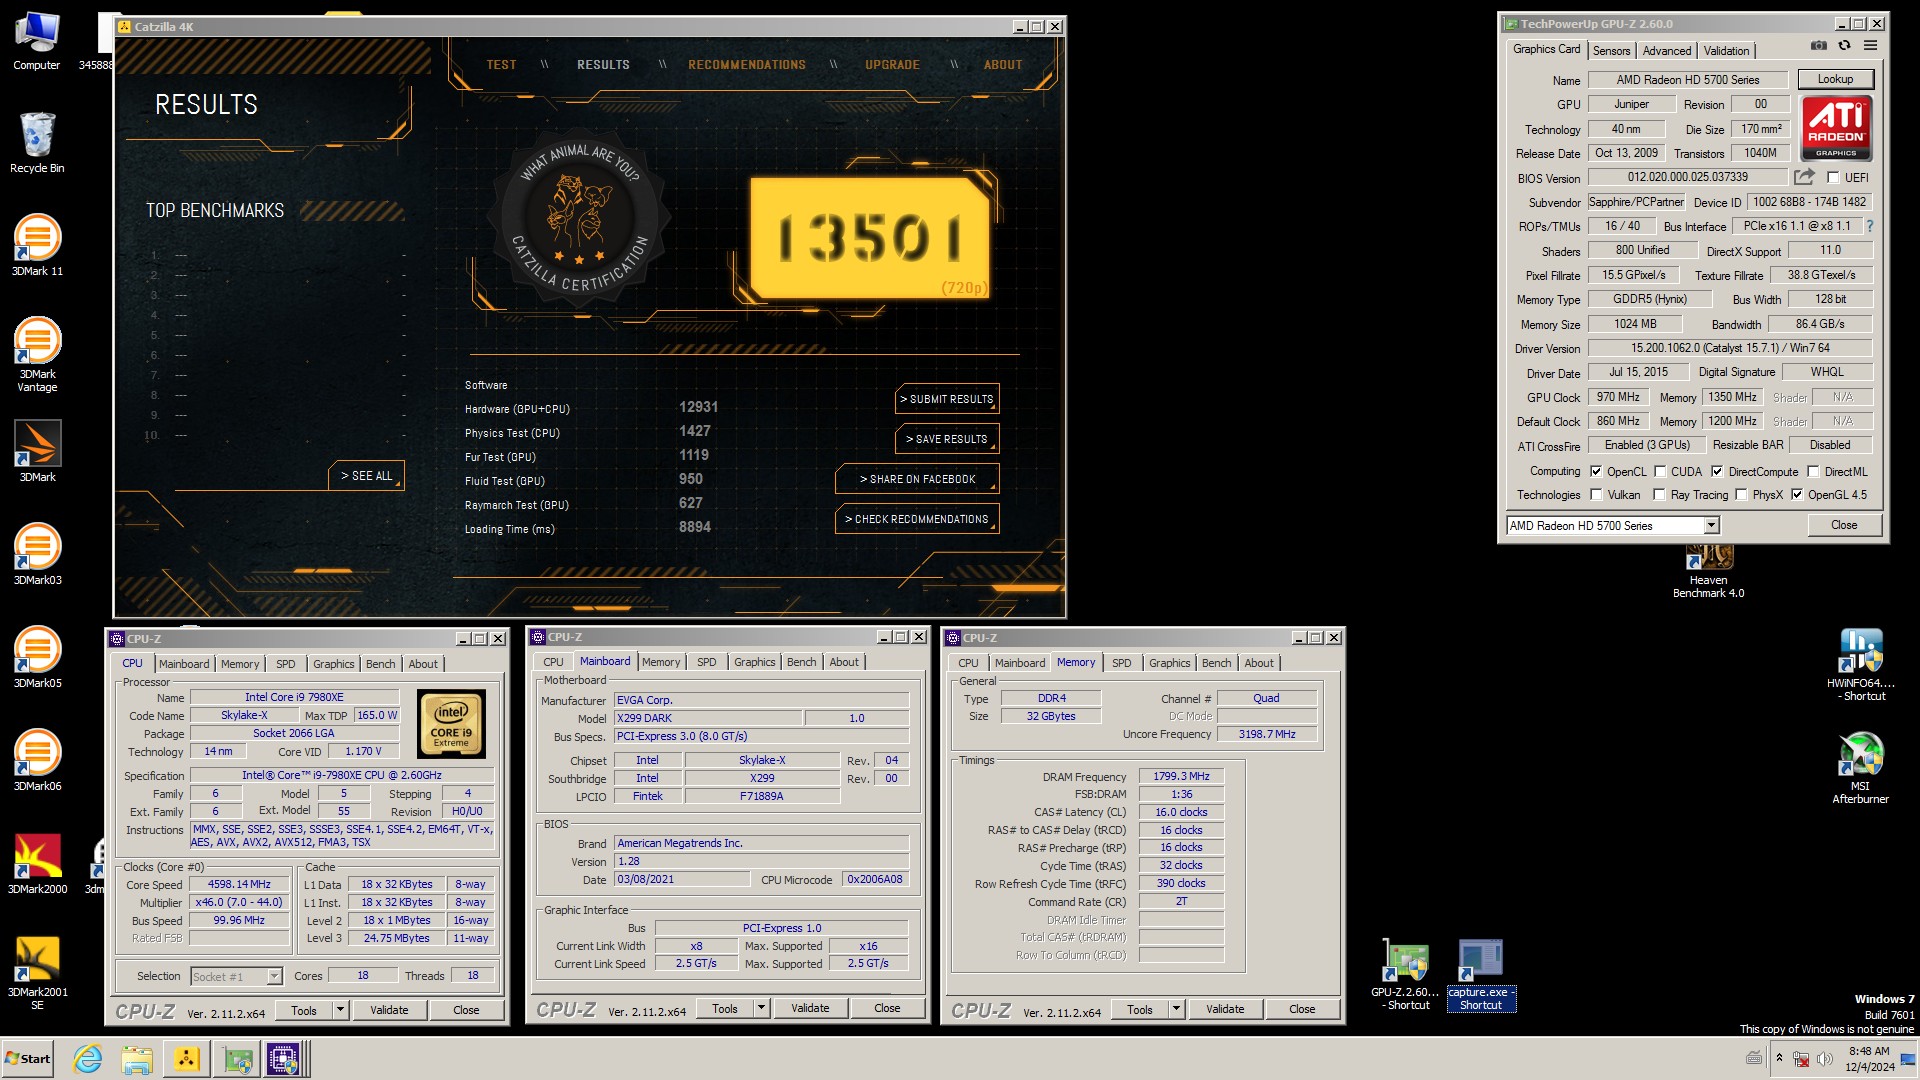Click the volume speaker tray icon
The image size is (1920, 1080).
pos(1824,1058)
